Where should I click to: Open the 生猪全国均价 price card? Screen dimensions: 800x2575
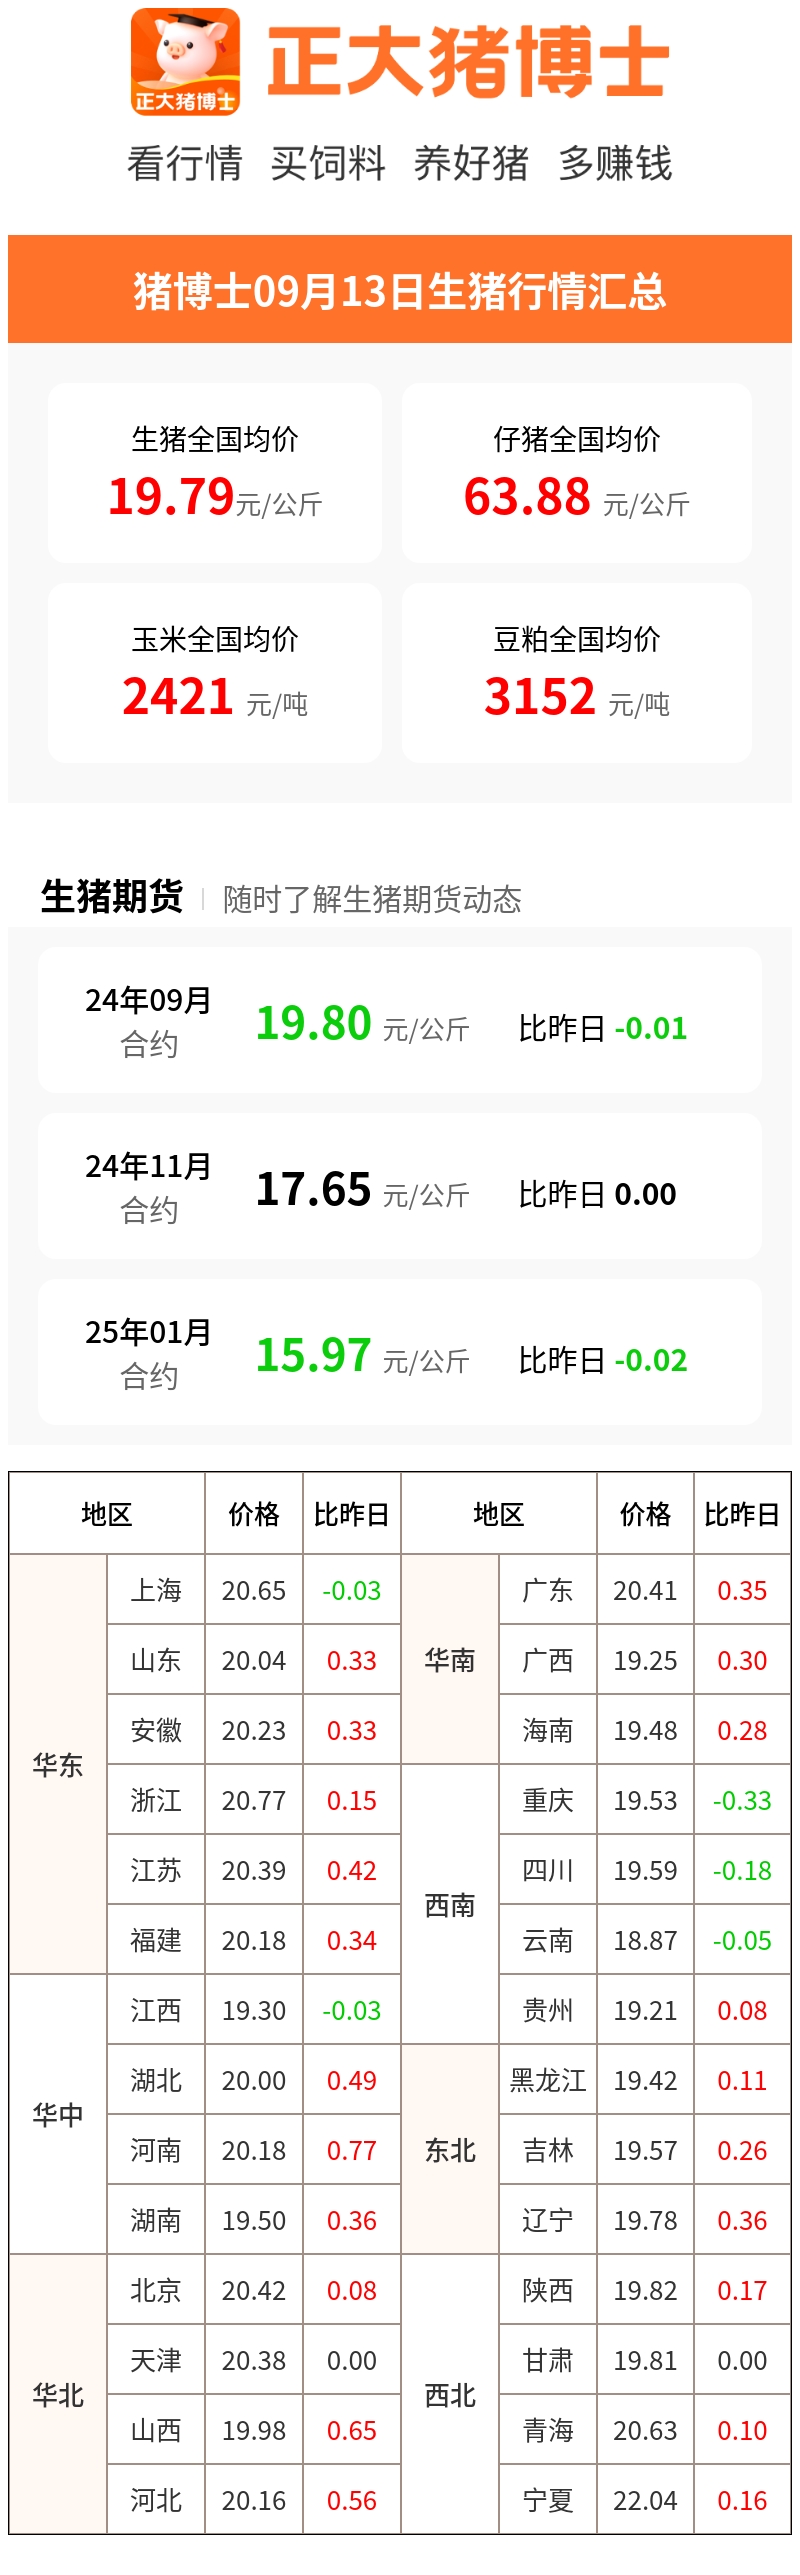(215, 472)
